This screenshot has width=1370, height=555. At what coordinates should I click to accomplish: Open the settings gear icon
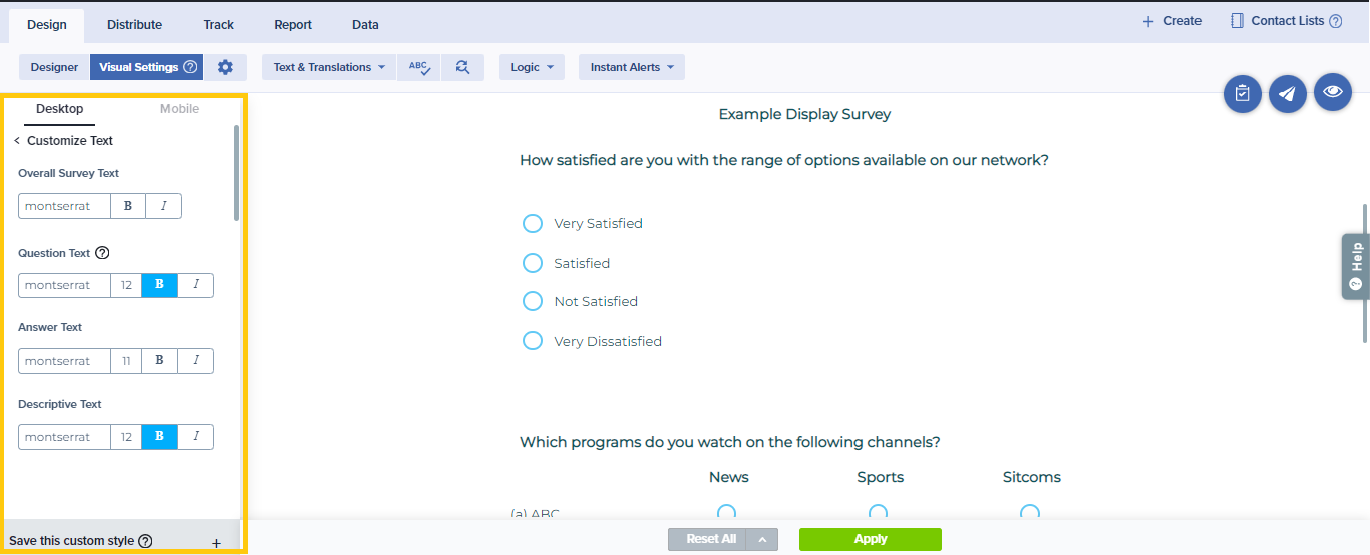tap(225, 67)
